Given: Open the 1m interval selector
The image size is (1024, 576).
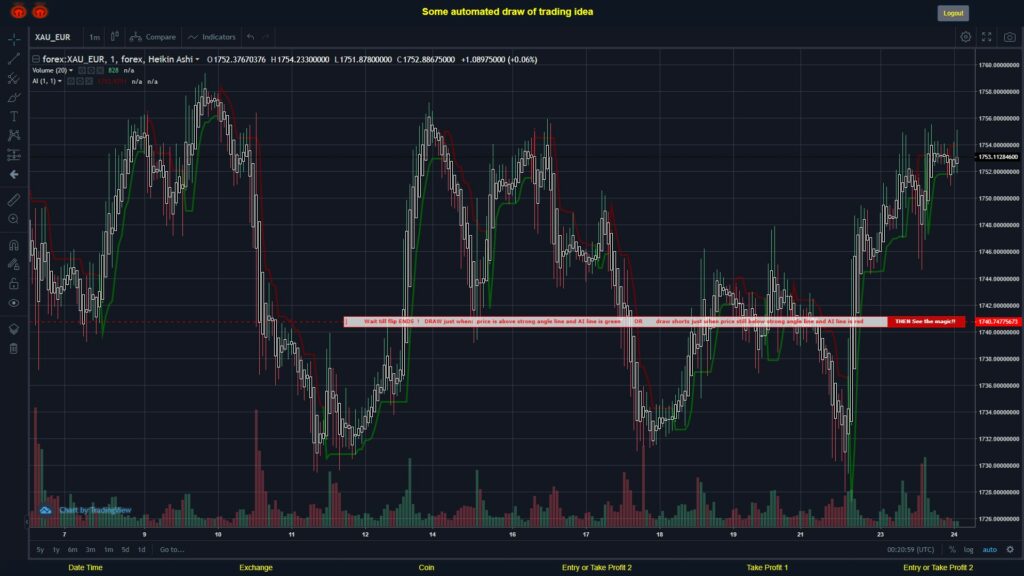Looking at the screenshot, I should (x=95, y=37).
